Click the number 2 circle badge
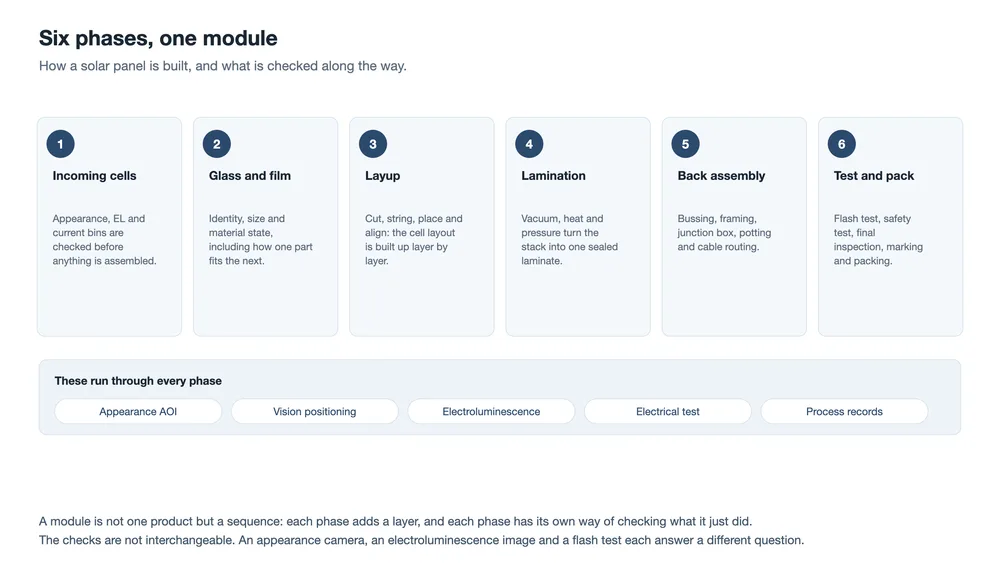The width and height of the screenshot is (1000, 563). (x=217, y=144)
